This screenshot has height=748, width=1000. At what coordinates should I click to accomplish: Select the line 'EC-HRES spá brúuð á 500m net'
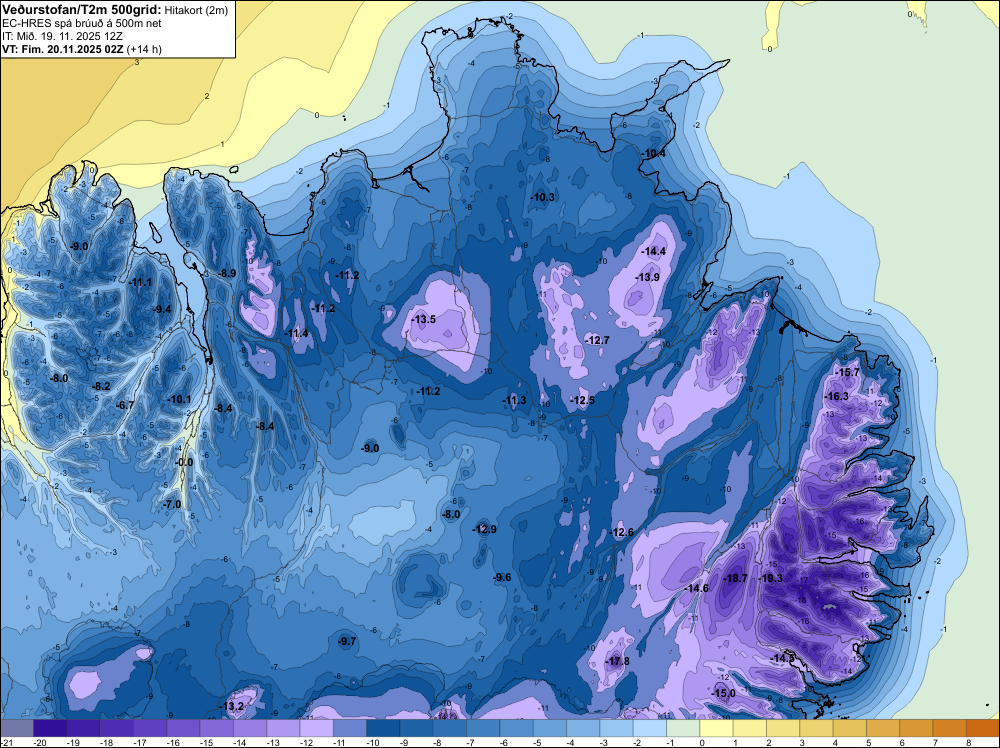pyautogui.click(x=82, y=23)
